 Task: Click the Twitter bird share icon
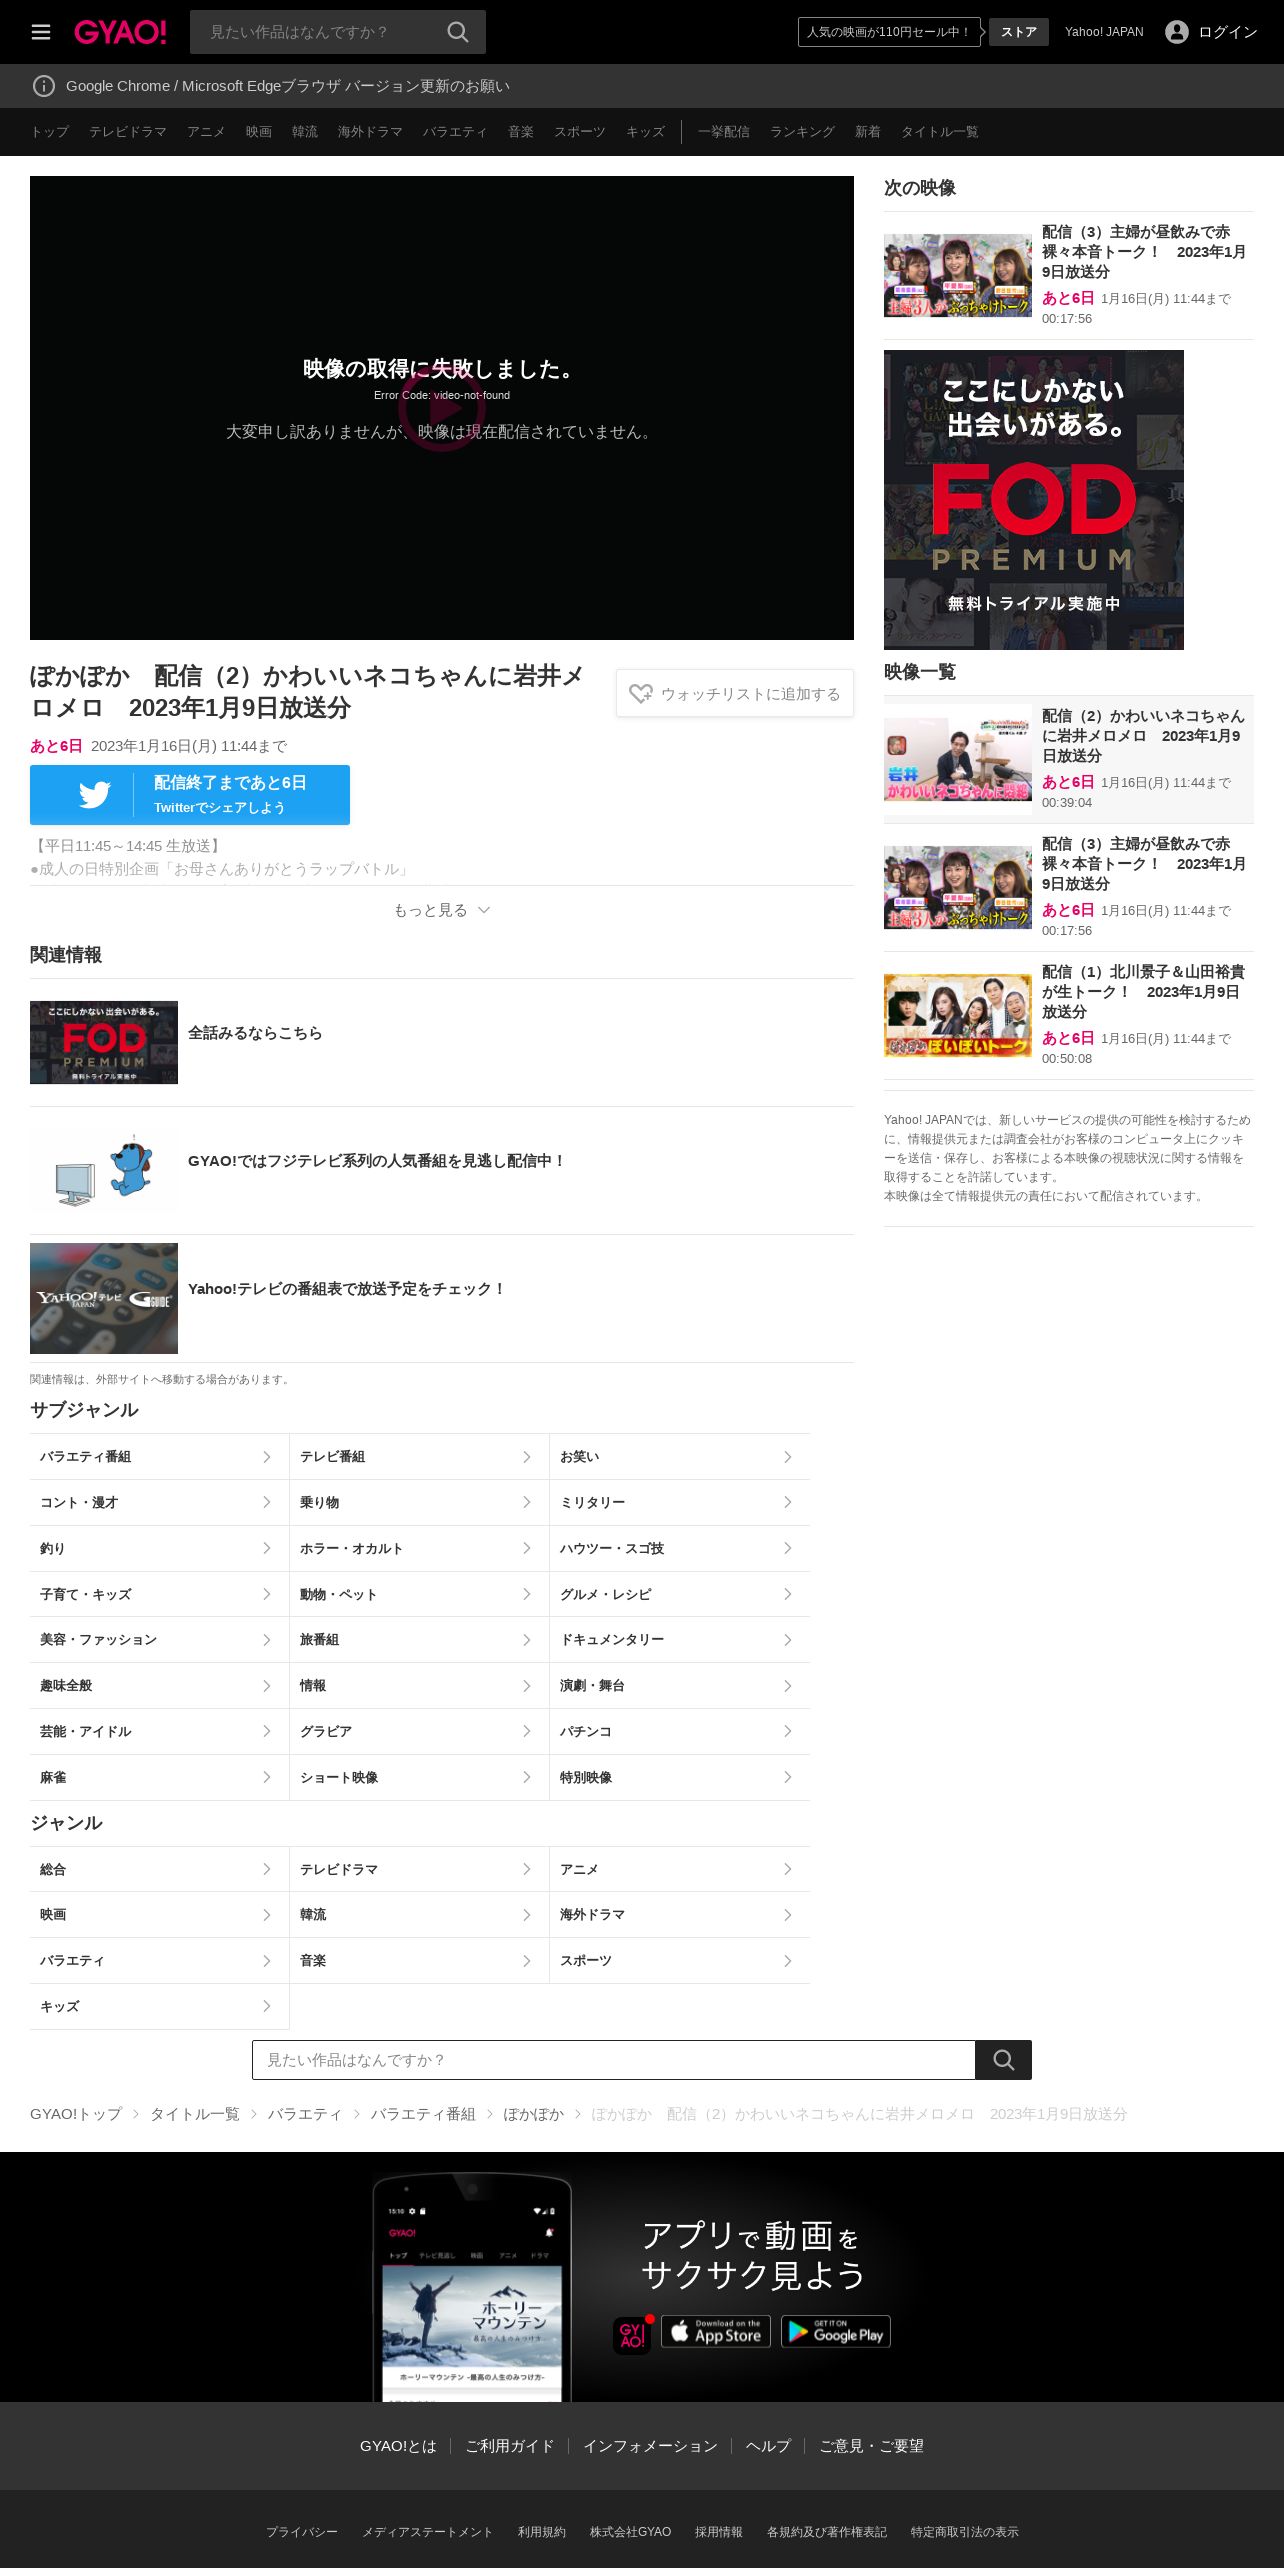pos(95,795)
